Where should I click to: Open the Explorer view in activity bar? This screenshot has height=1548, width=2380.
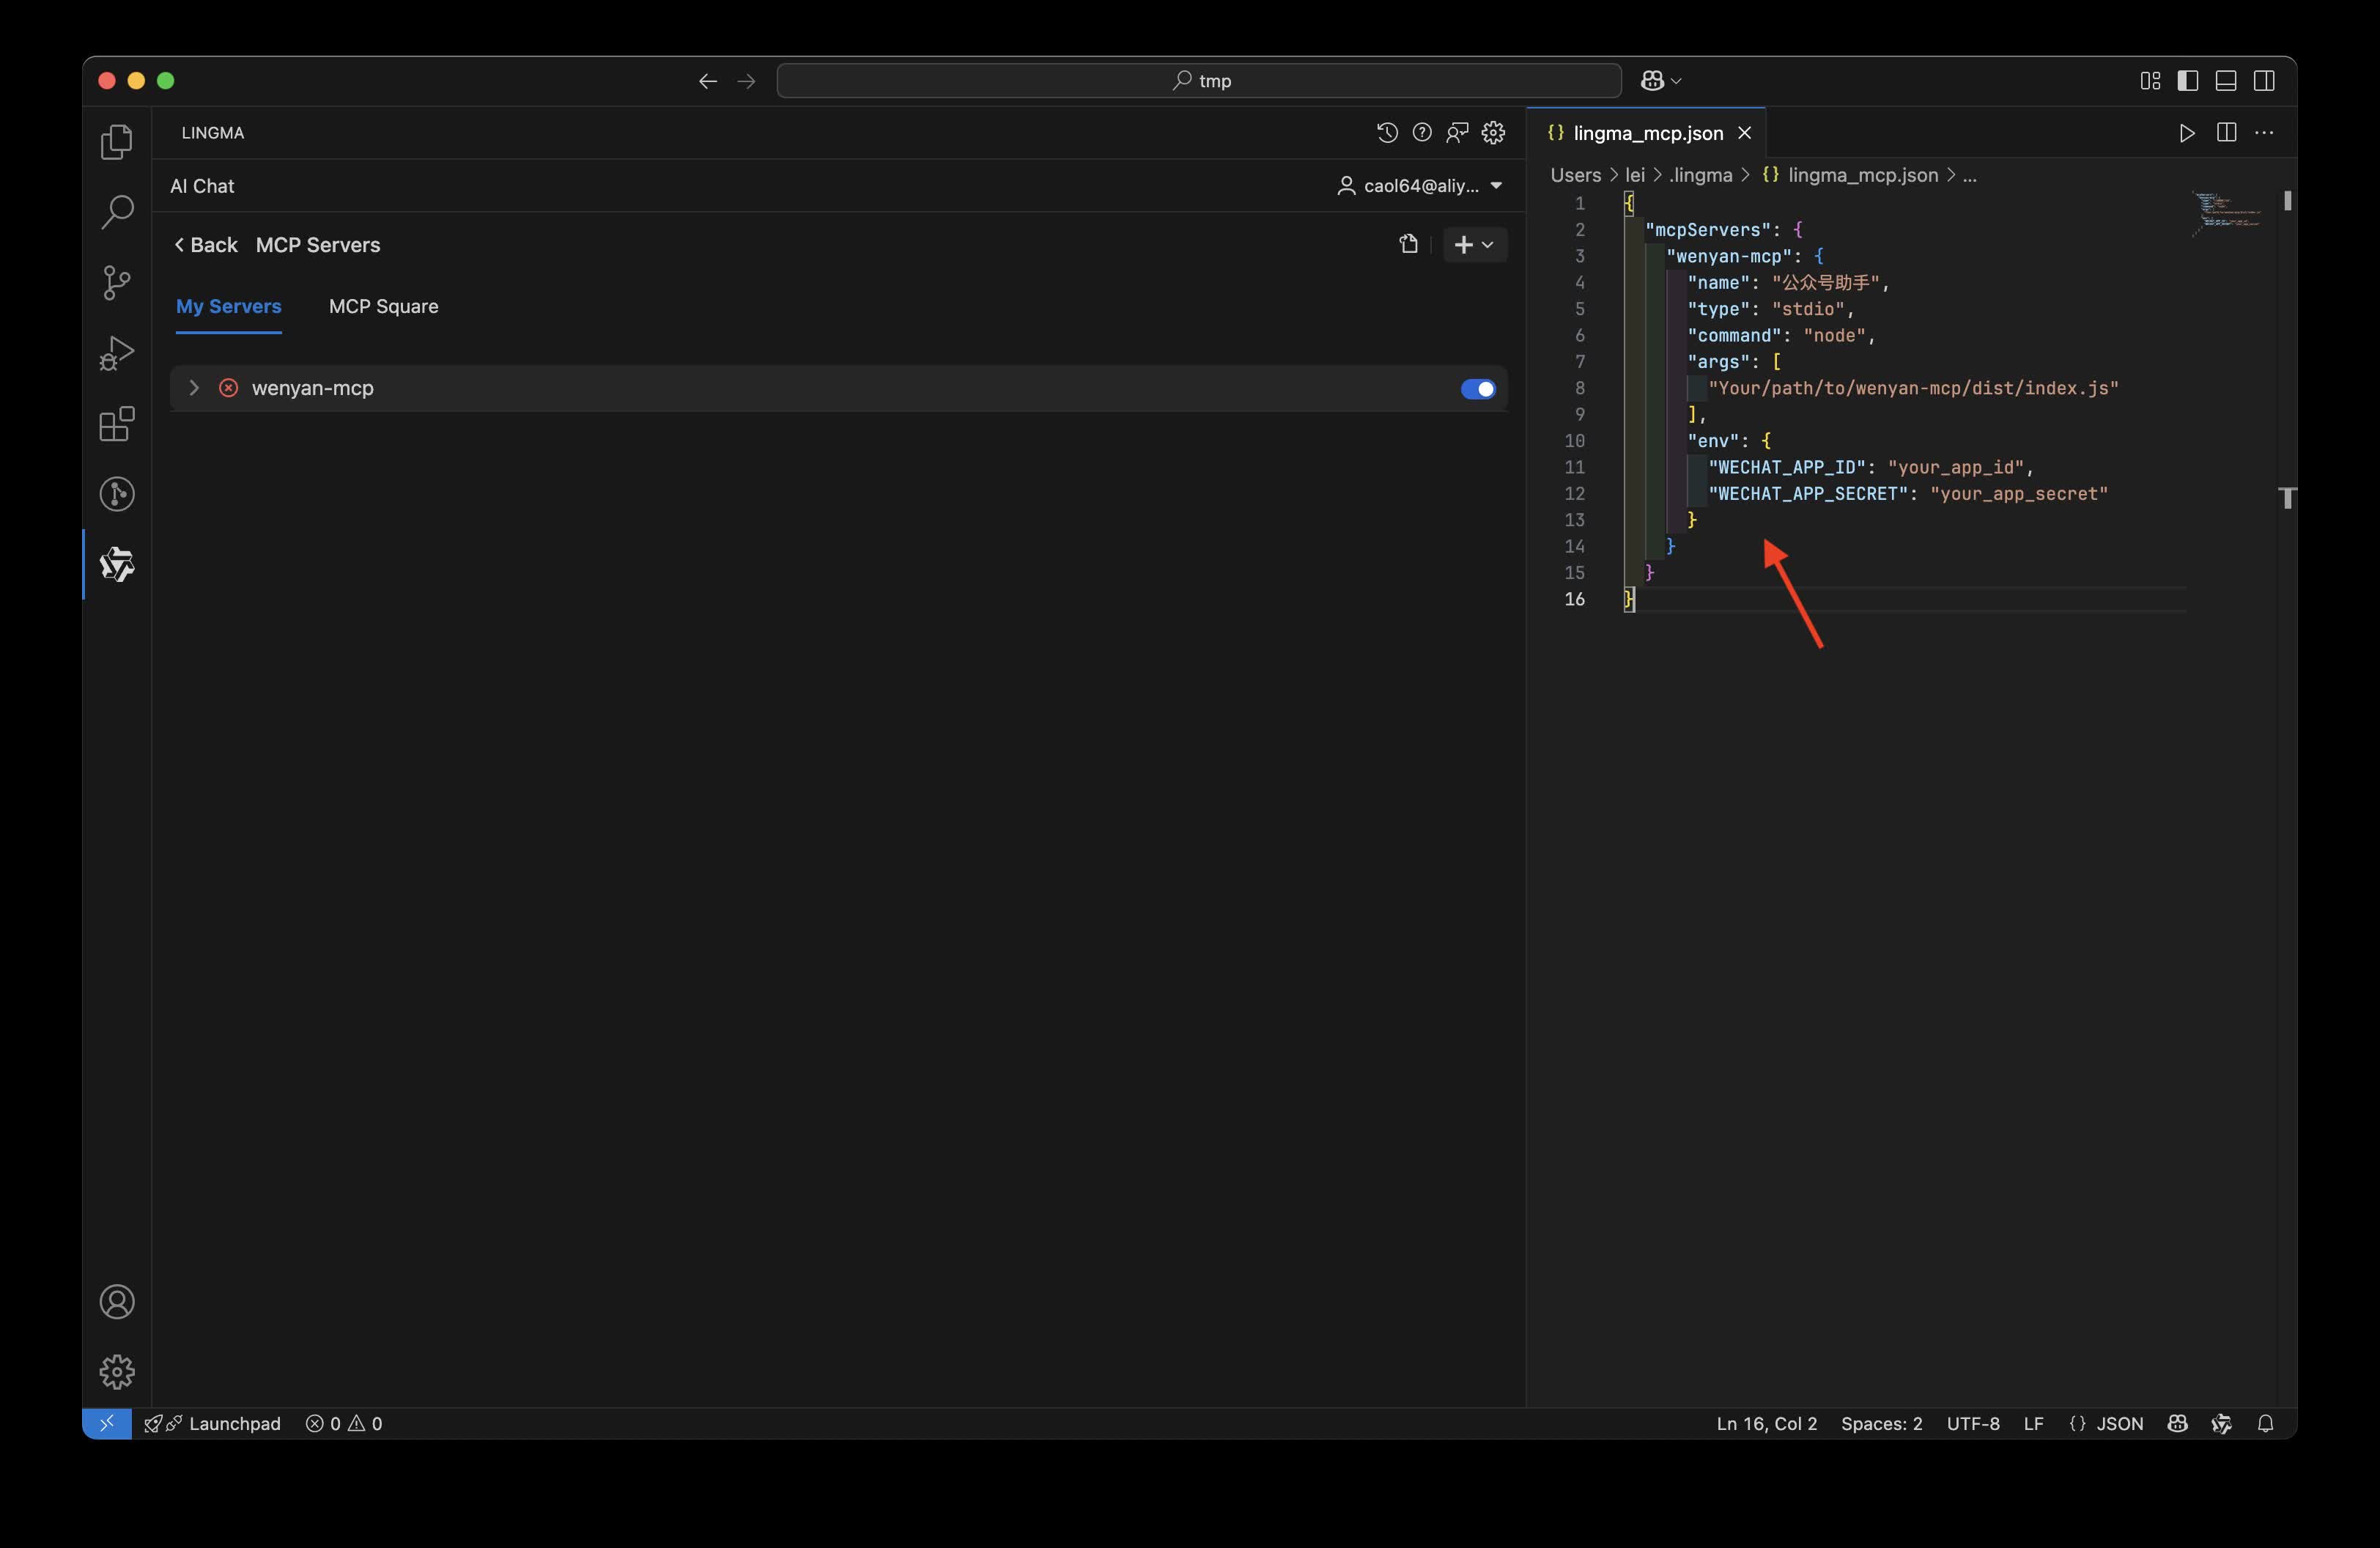(x=117, y=142)
